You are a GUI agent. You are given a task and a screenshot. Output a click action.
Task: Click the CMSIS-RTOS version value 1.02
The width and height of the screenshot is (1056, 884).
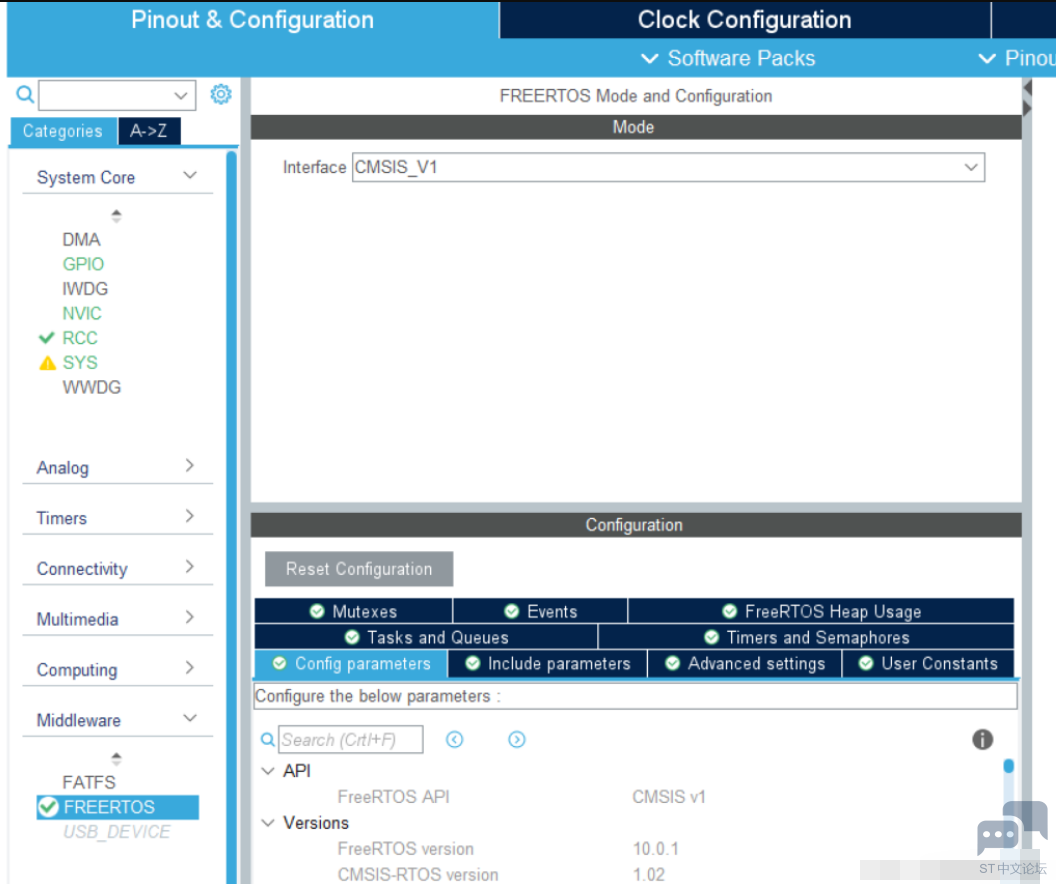tap(649, 875)
